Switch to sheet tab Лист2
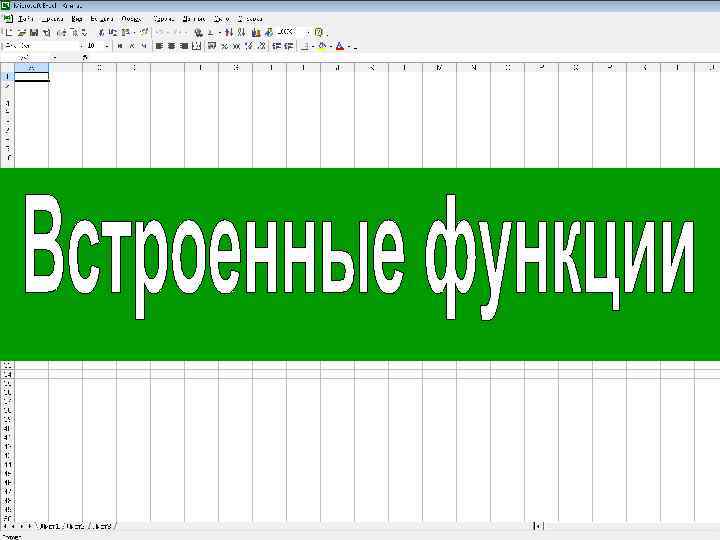The width and height of the screenshot is (720, 540). tap(75, 526)
